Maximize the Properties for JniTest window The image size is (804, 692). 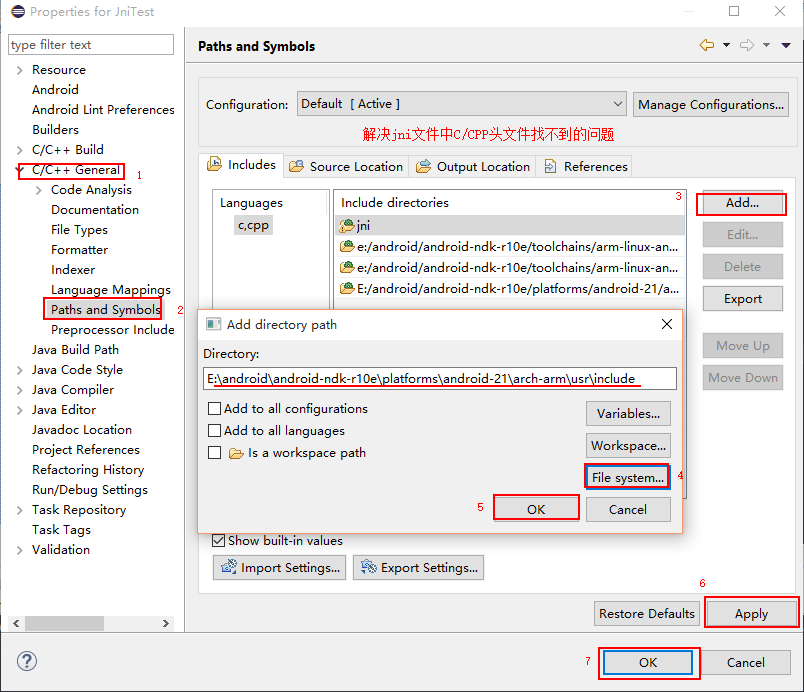click(x=734, y=11)
